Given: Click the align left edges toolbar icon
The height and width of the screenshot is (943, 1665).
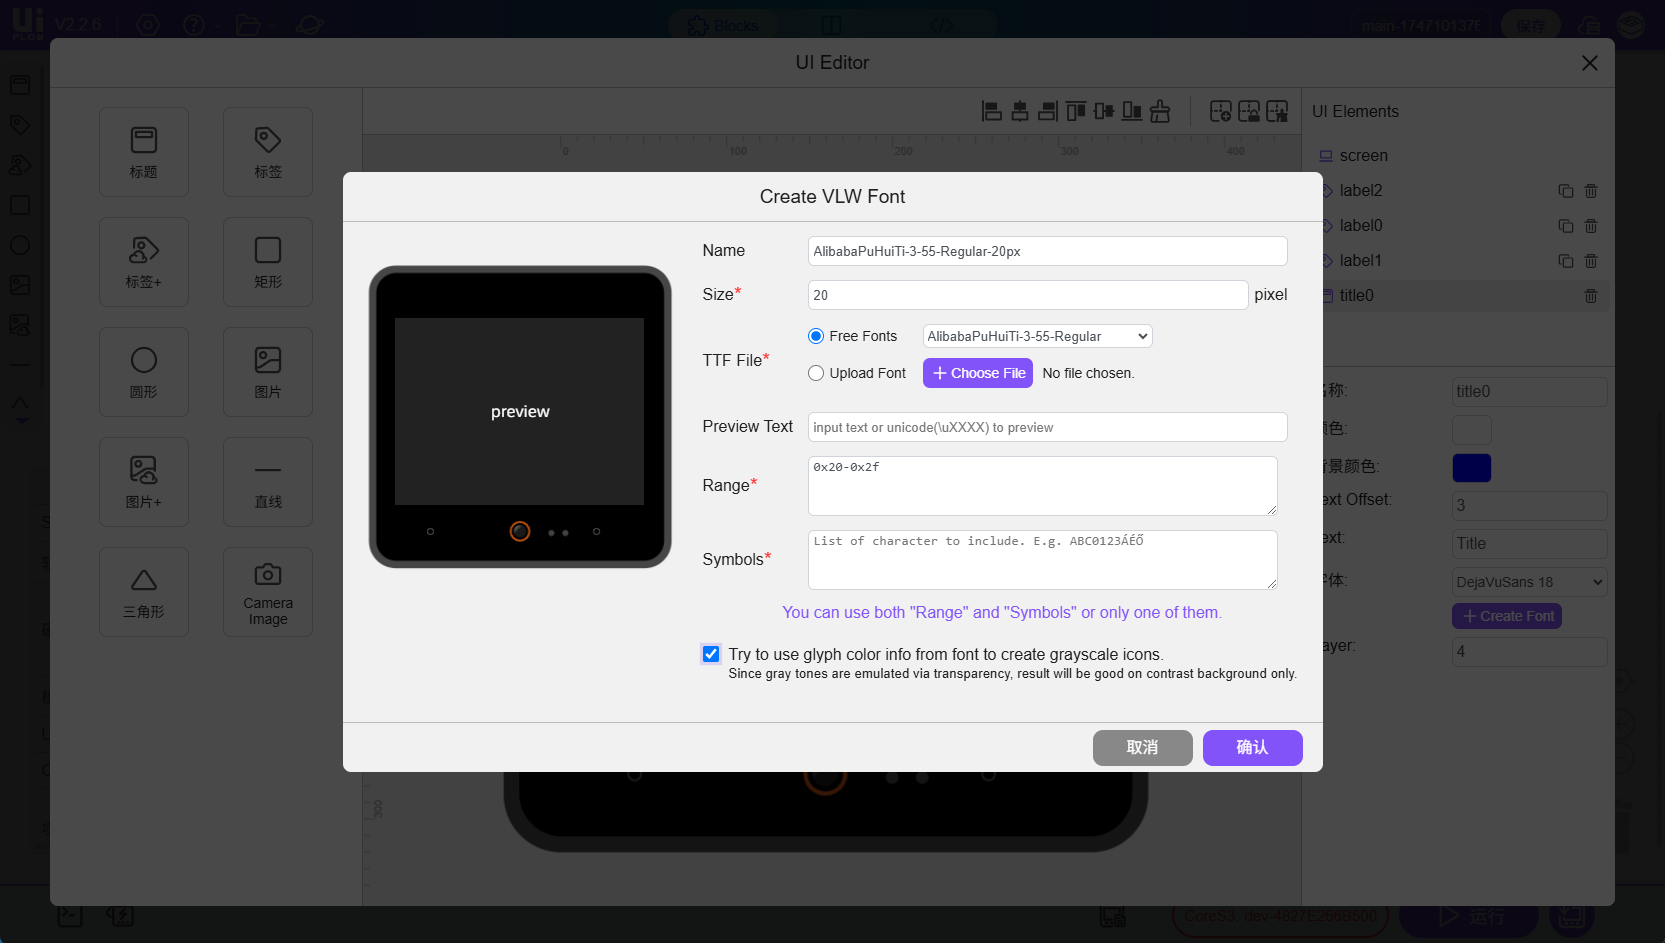Looking at the screenshot, I should (991, 111).
